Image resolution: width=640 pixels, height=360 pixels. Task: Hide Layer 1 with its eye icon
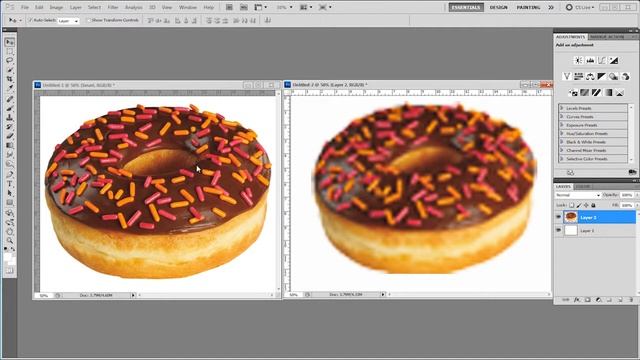[558, 230]
